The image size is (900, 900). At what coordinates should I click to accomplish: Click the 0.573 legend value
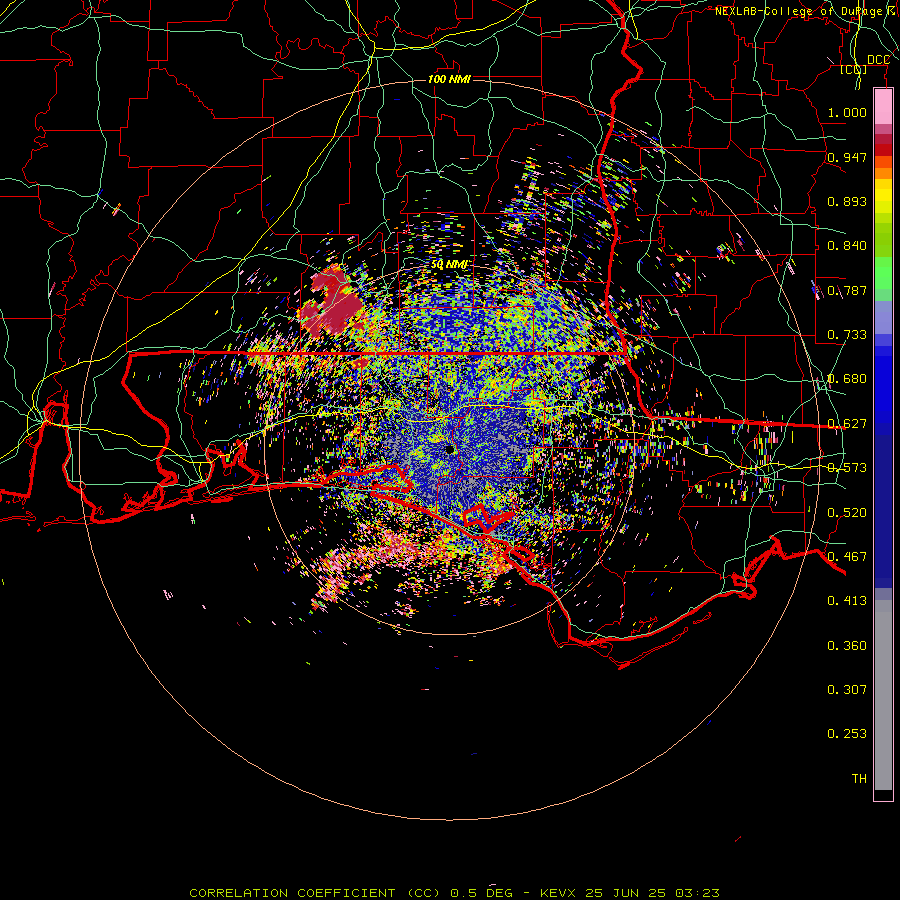pos(847,468)
